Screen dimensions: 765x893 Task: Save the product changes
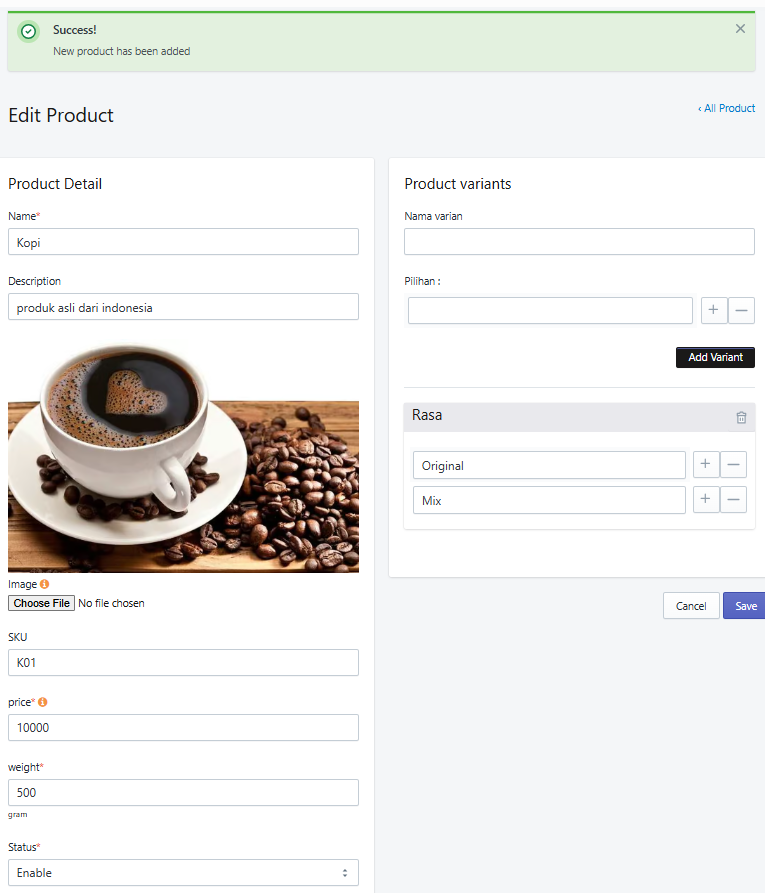(x=744, y=606)
